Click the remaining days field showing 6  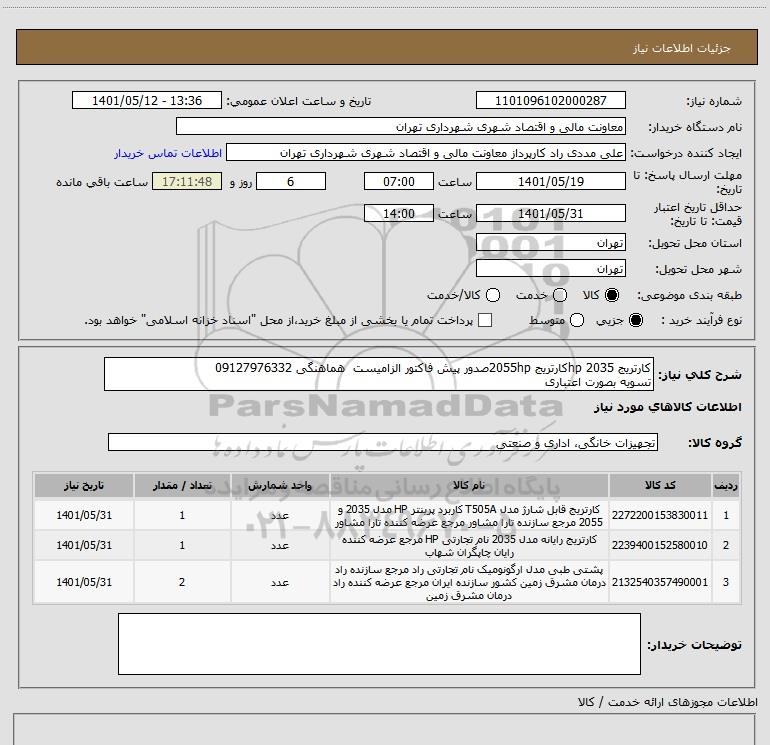(x=291, y=181)
